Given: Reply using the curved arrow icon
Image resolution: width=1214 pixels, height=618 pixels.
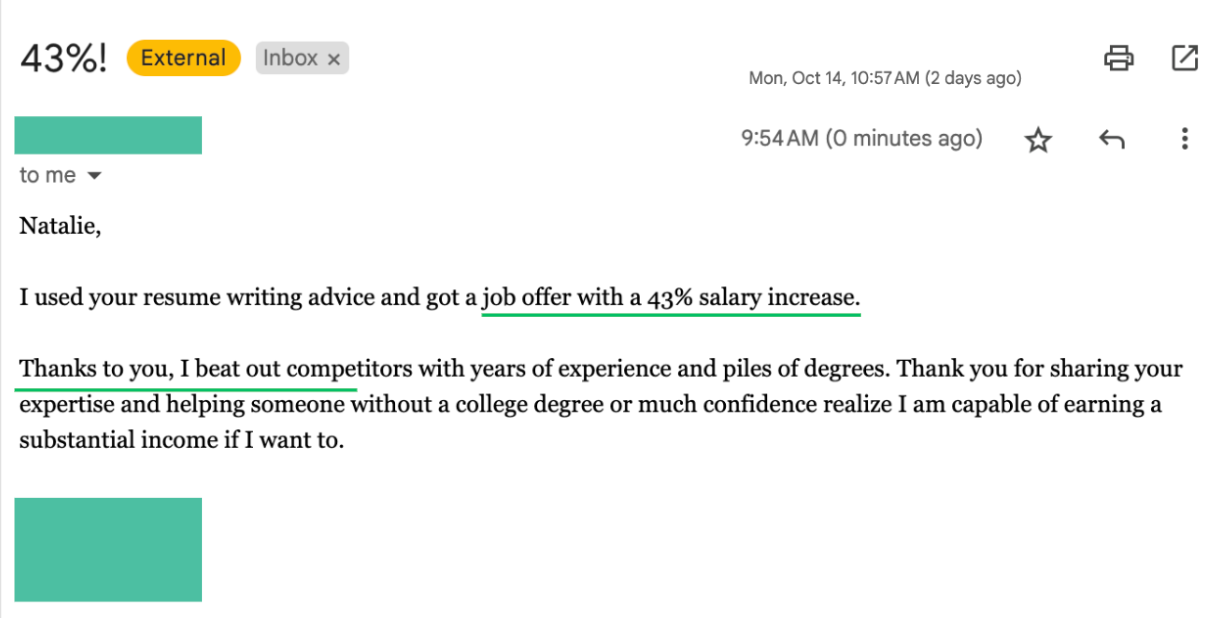Looking at the screenshot, I should click(x=1112, y=139).
